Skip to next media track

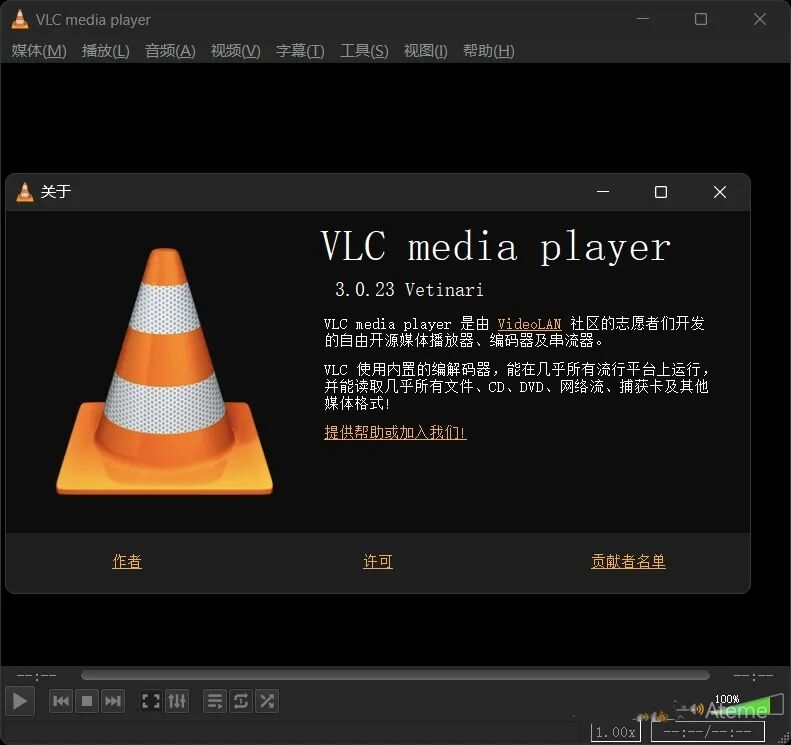(112, 701)
